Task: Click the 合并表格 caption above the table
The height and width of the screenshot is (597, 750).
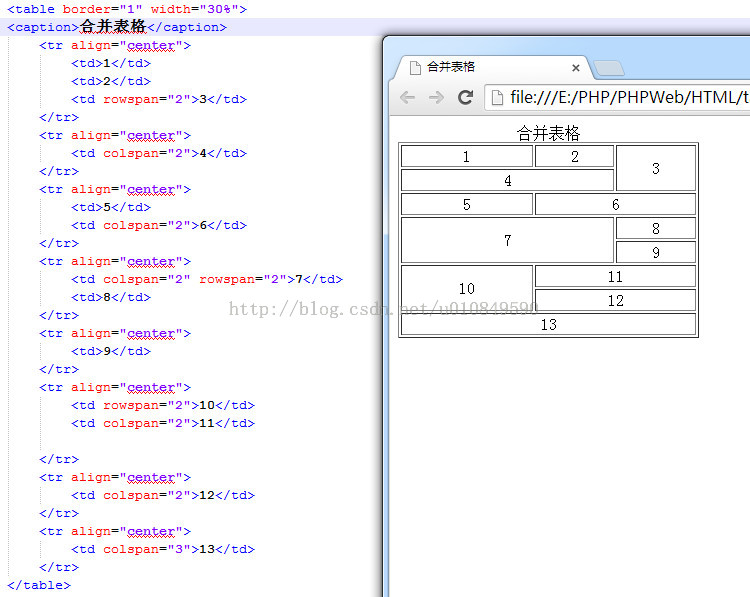Action: point(548,133)
